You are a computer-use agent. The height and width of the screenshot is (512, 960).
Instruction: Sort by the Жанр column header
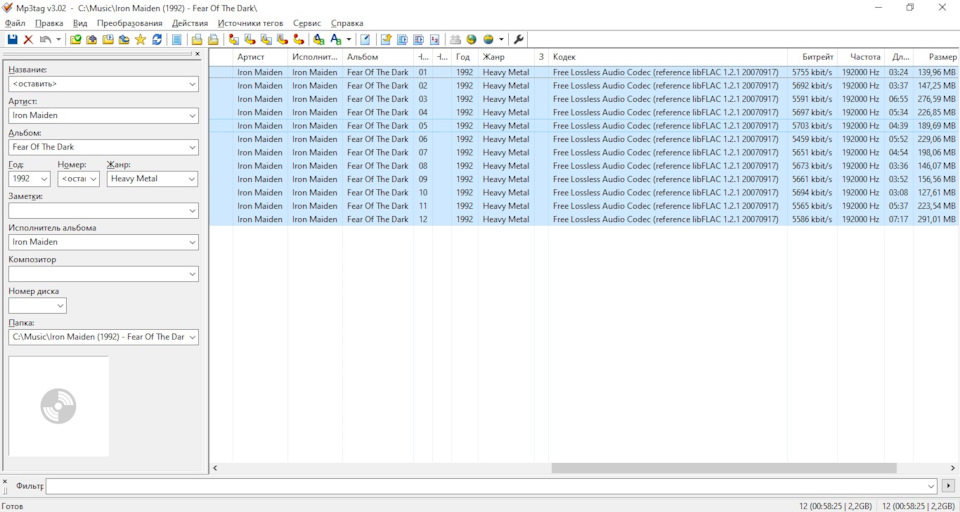[506, 57]
